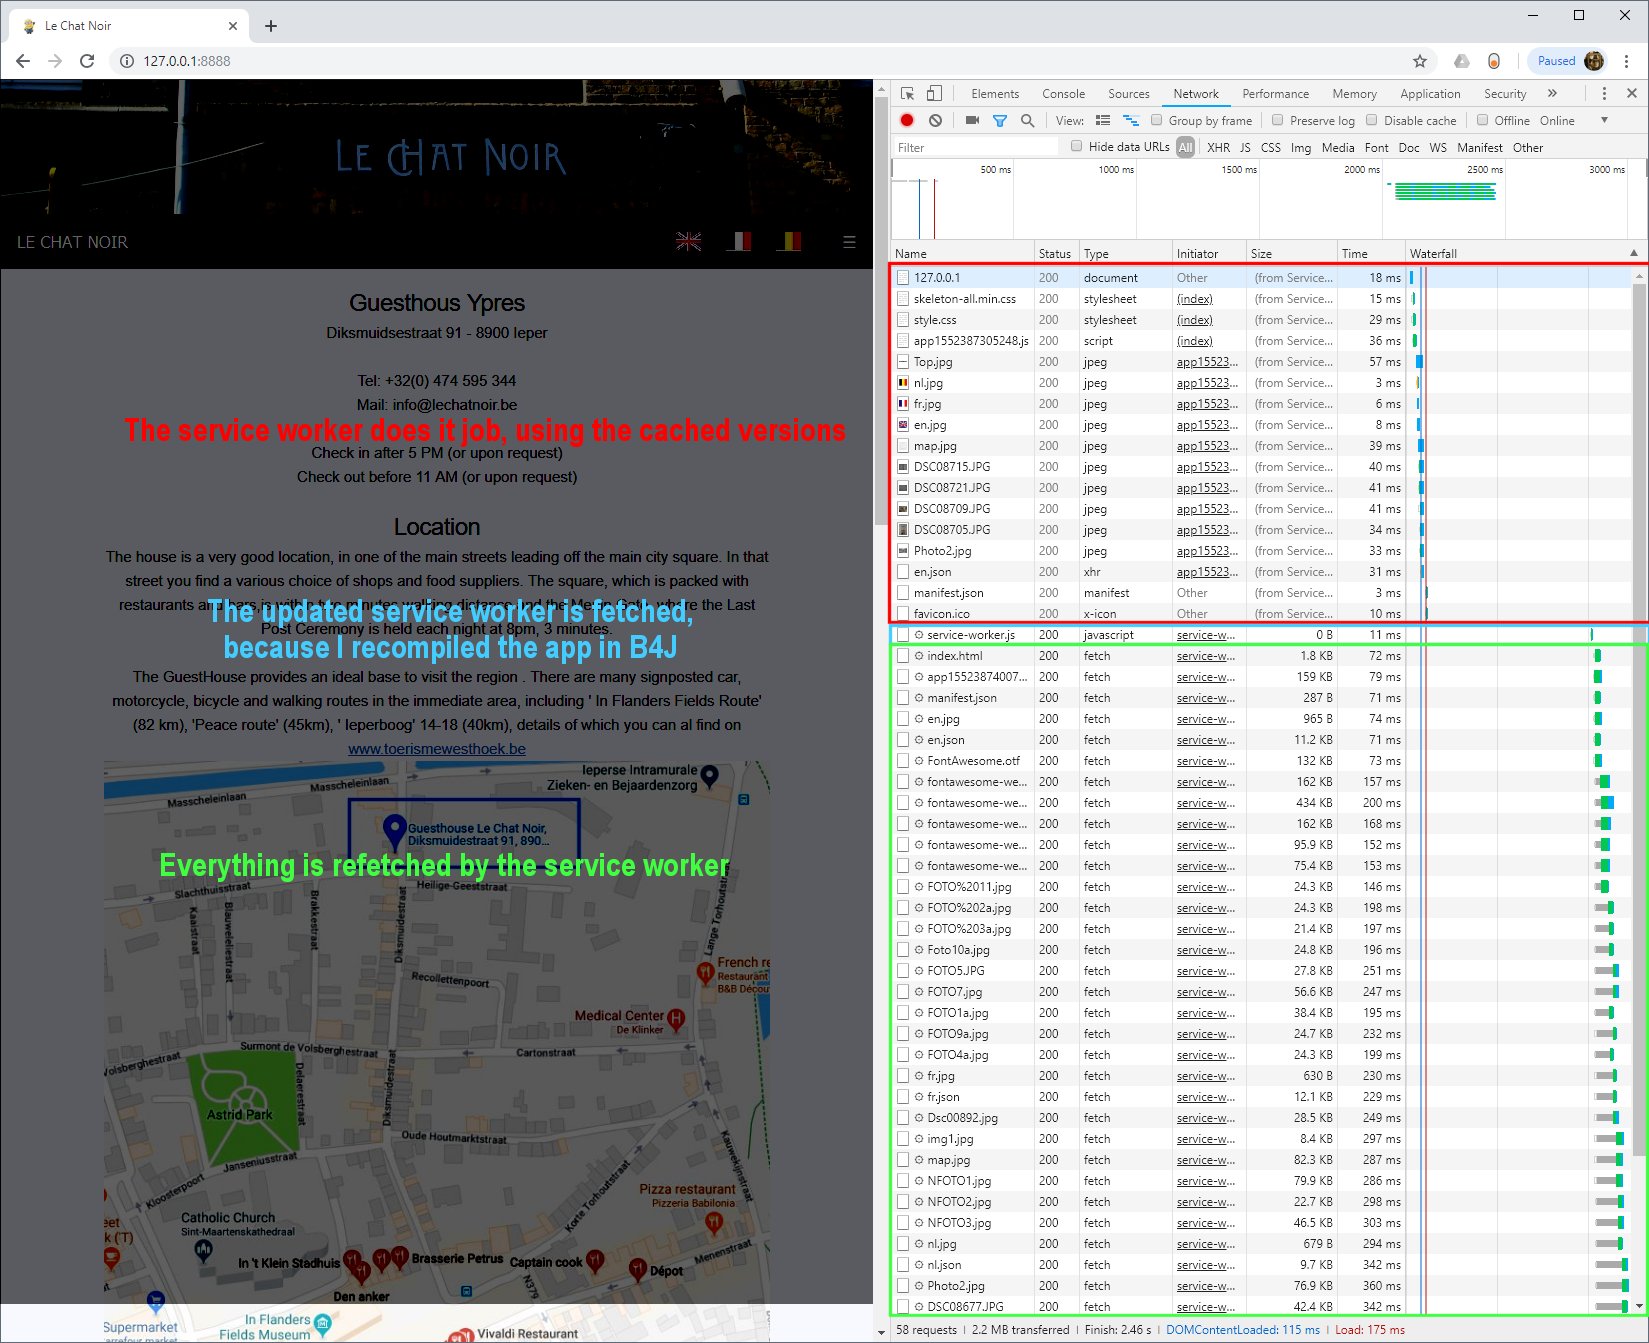Filter requests by Img type

click(1300, 147)
